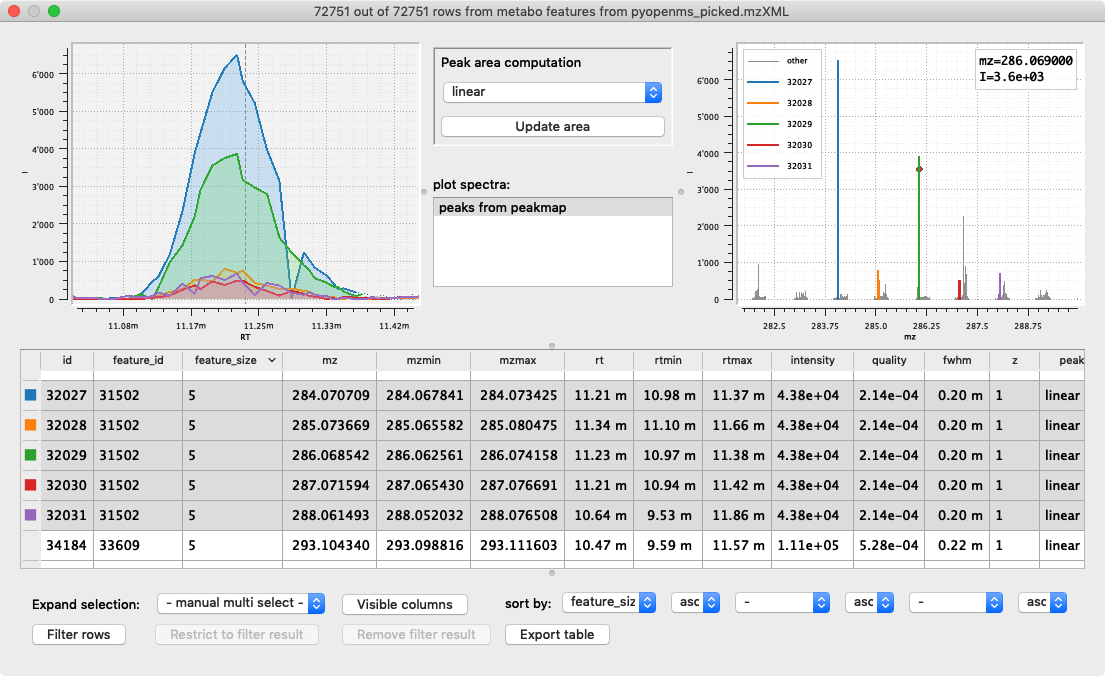Click the purple color swatch of row 32031

point(31,515)
